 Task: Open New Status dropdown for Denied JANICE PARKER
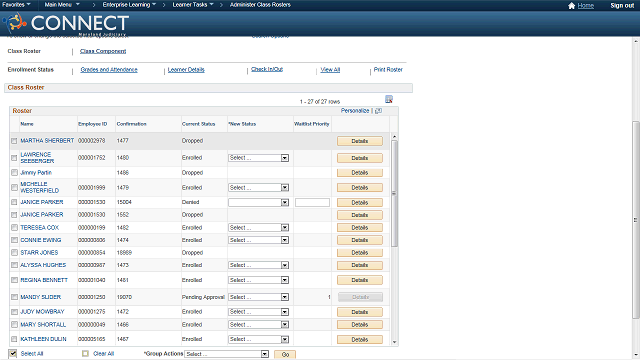pos(258,202)
